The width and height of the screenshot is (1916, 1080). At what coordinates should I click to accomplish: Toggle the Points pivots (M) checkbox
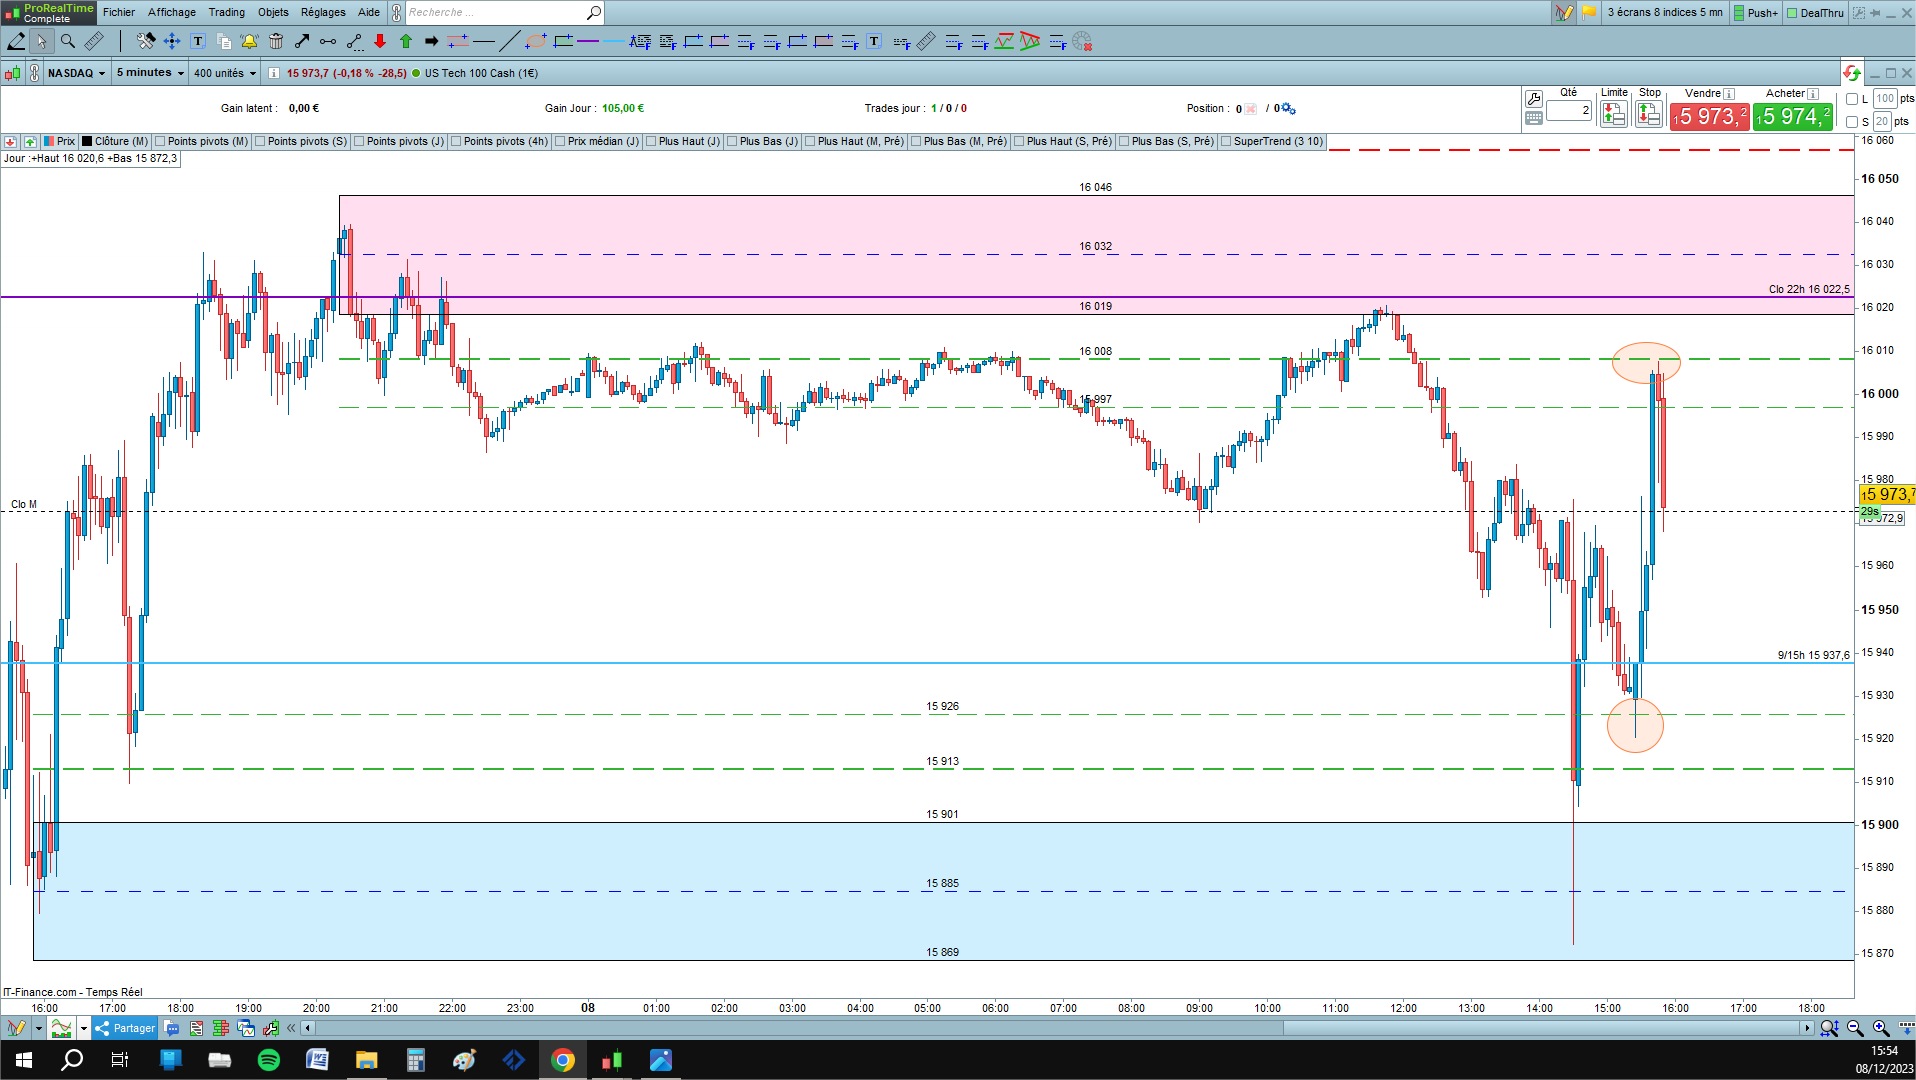(x=160, y=142)
